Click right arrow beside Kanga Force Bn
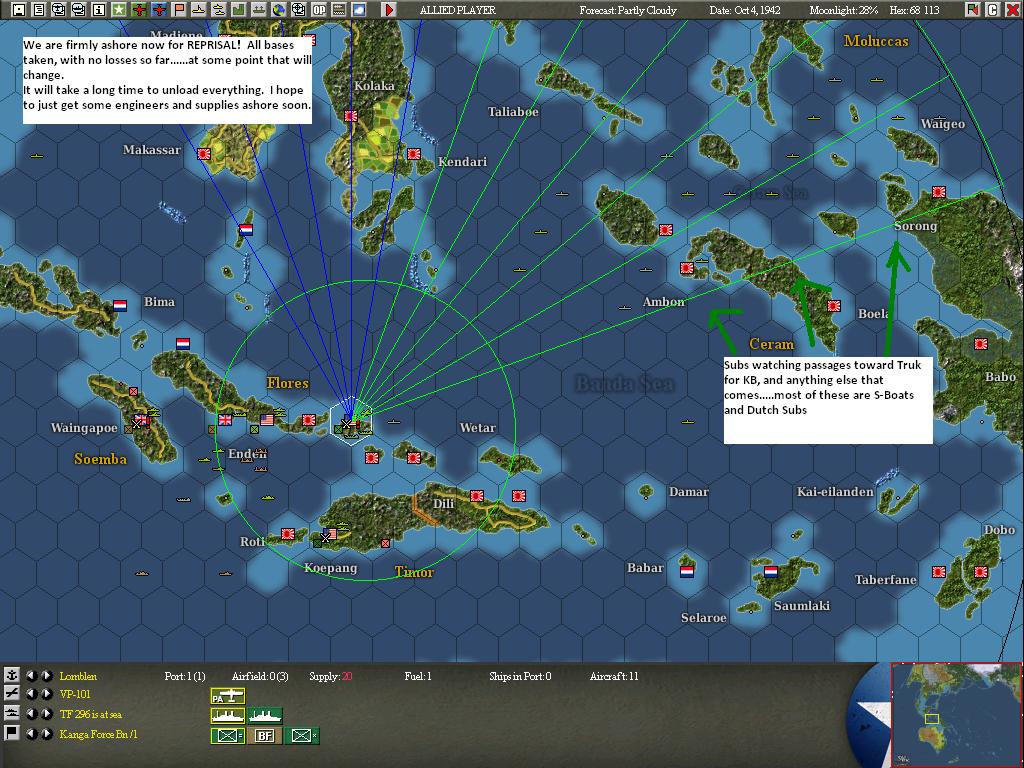 (x=47, y=734)
